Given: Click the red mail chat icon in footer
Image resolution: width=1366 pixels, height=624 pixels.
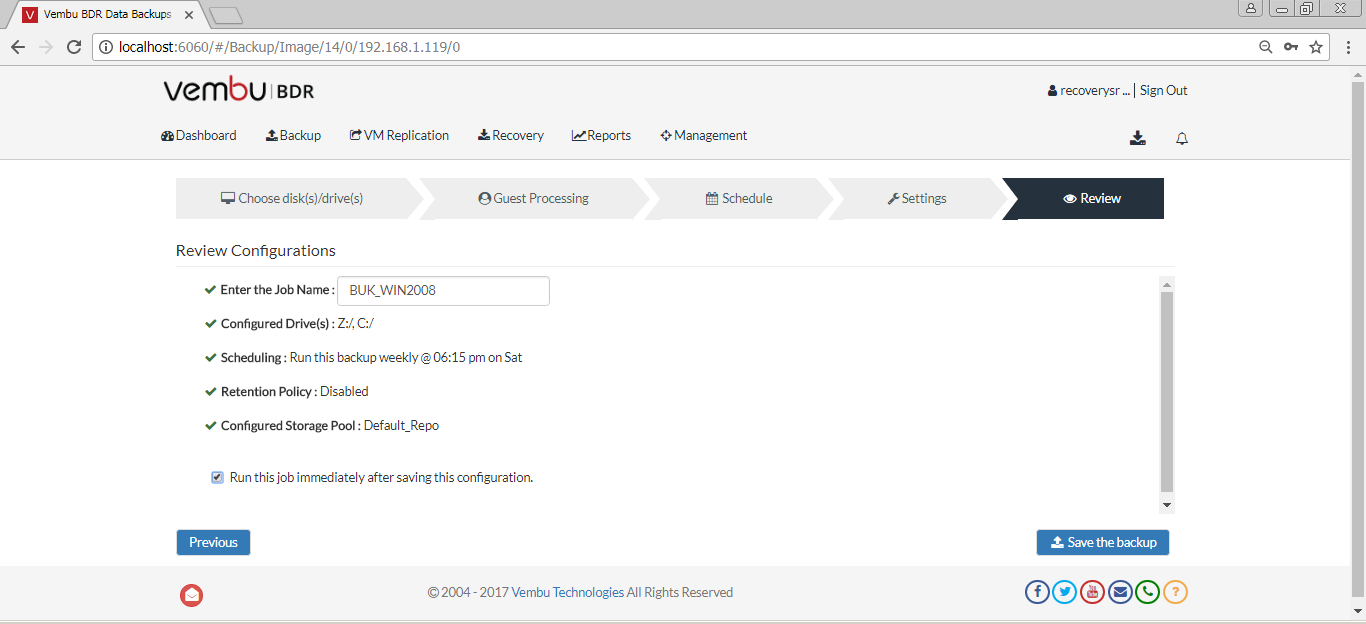Looking at the screenshot, I should coord(192,595).
